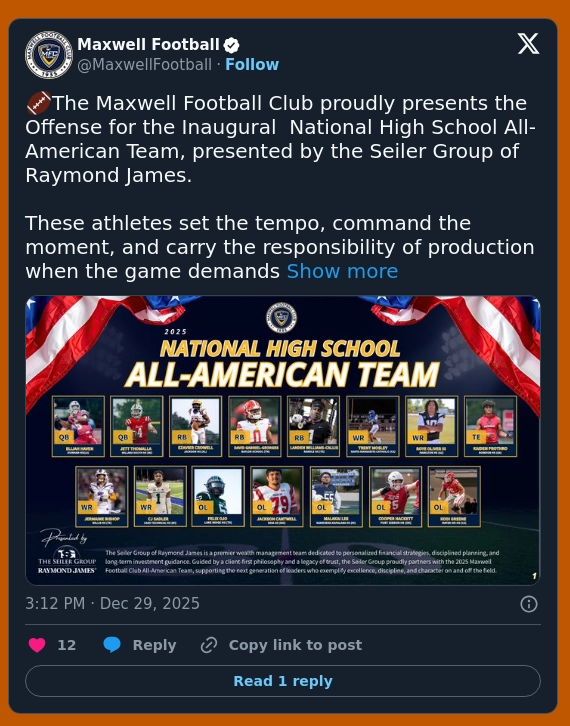The image size is (570, 726).
Task: Open the All-American Team image
Action: pyautogui.click(x=283, y=440)
